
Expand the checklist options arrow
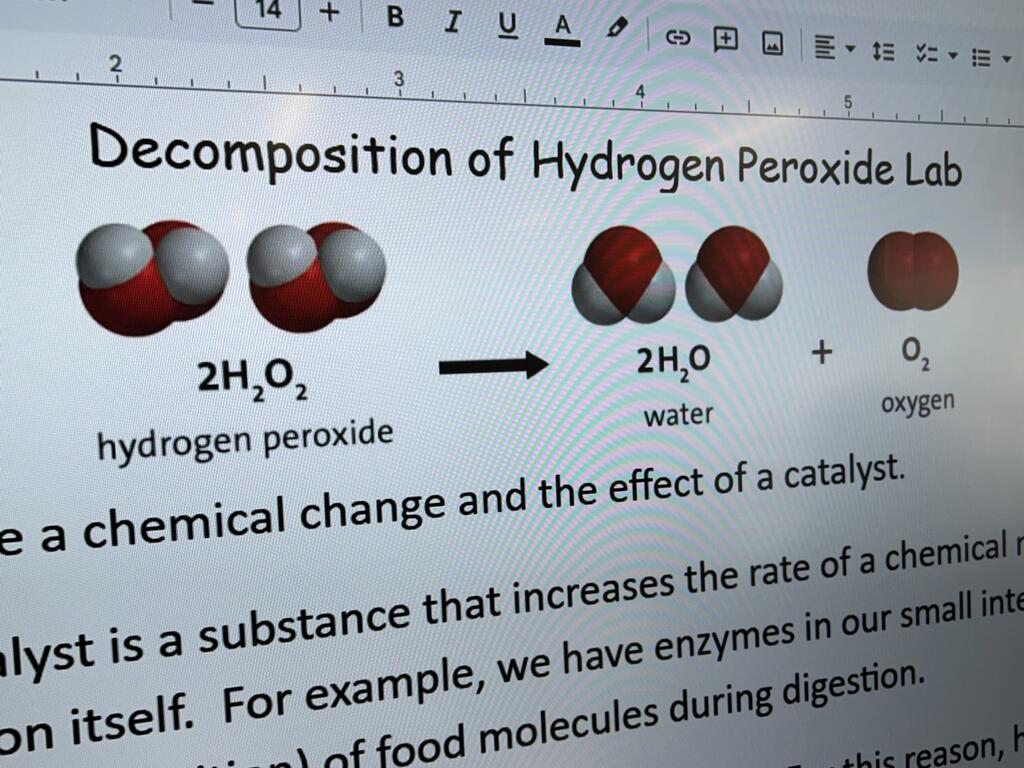[952, 56]
